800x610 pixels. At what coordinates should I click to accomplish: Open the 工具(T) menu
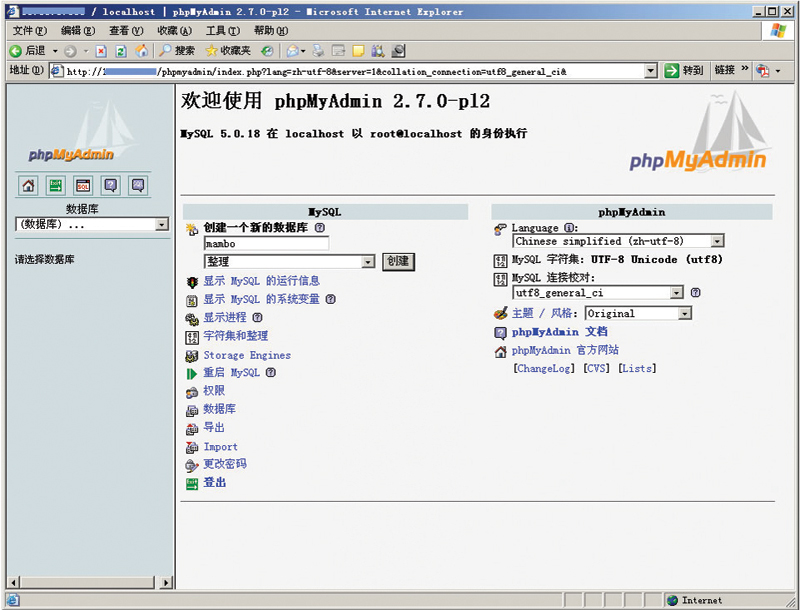point(222,31)
